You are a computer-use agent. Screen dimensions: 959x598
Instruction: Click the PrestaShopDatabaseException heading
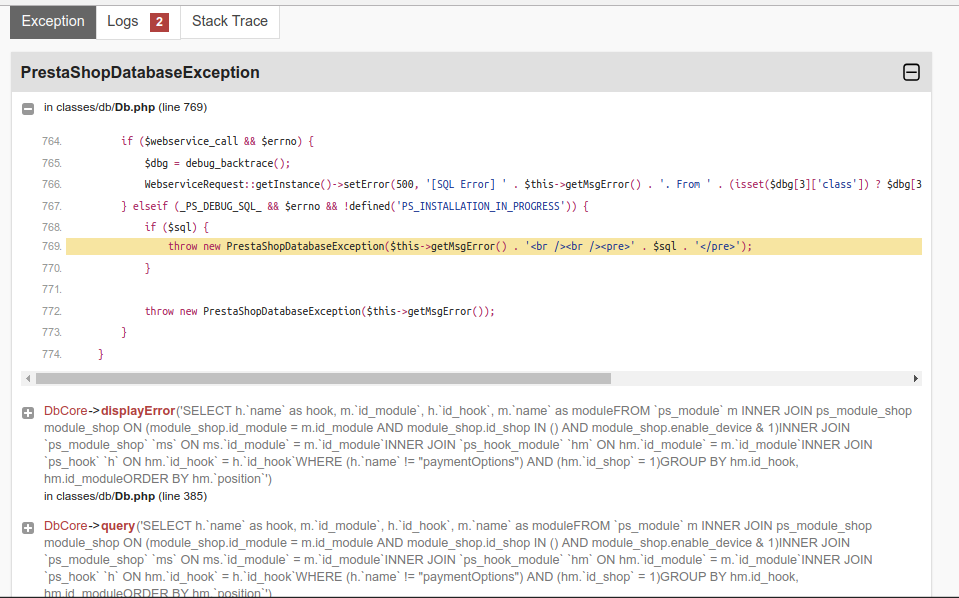tap(140, 72)
